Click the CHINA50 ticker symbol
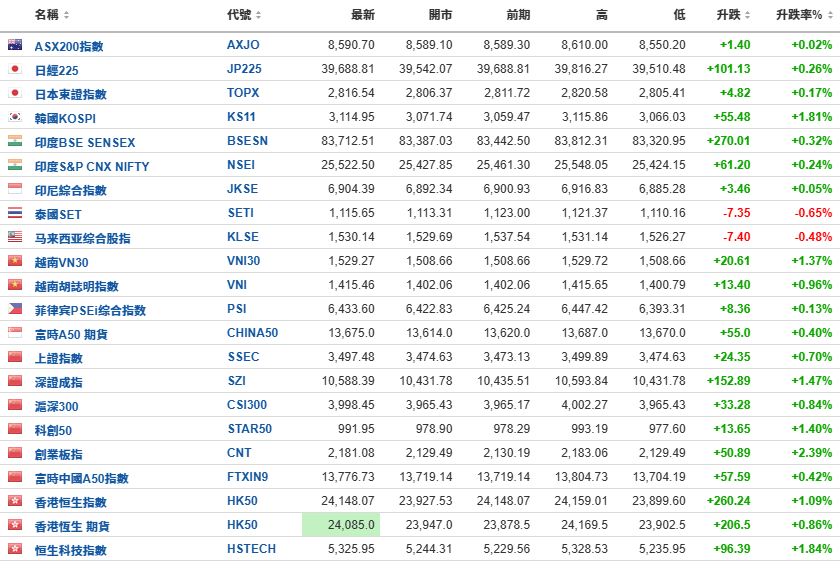Viewport: 840px width, 562px height. pyautogui.click(x=252, y=333)
